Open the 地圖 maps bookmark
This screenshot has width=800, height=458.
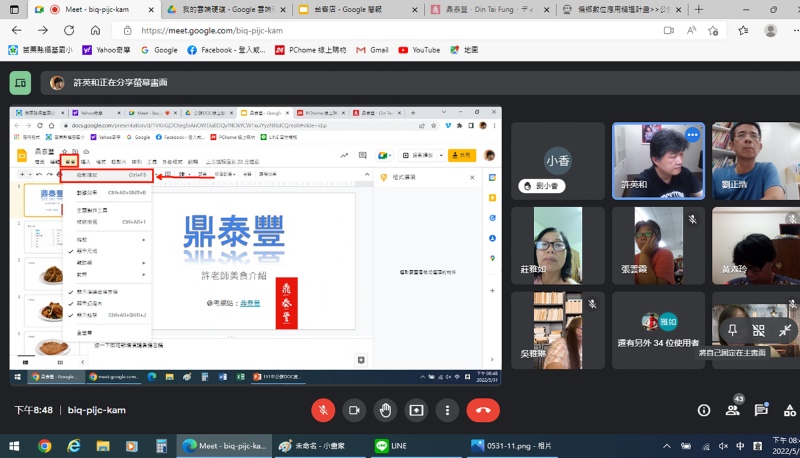click(x=464, y=50)
